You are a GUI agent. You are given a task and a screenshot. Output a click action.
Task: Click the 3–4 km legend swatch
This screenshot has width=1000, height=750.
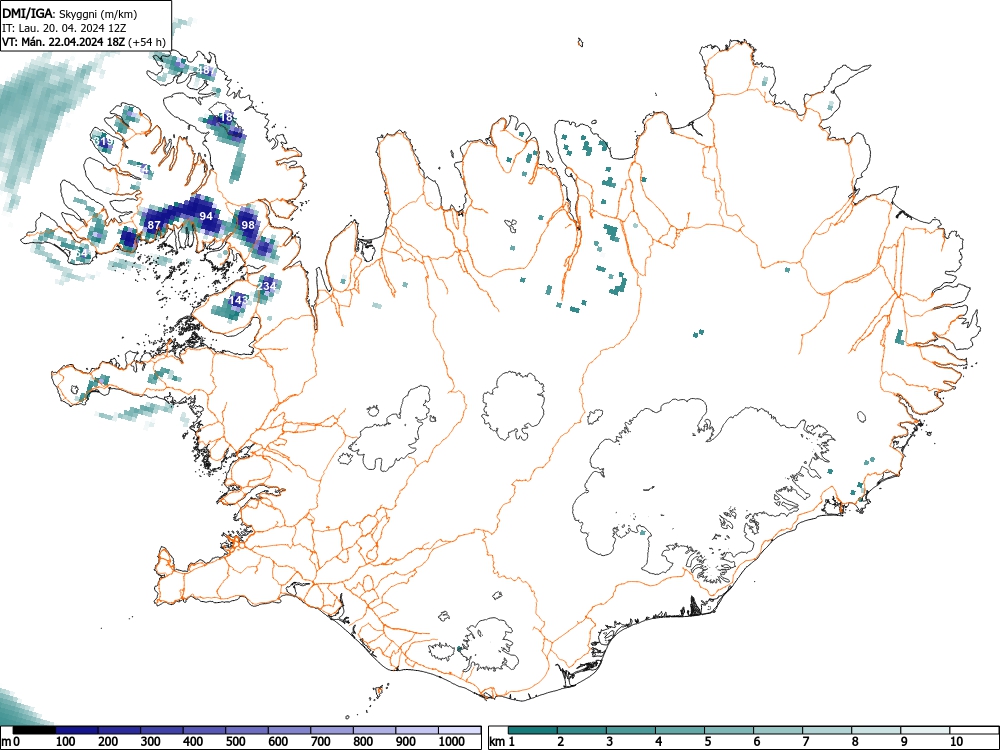point(631,730)
